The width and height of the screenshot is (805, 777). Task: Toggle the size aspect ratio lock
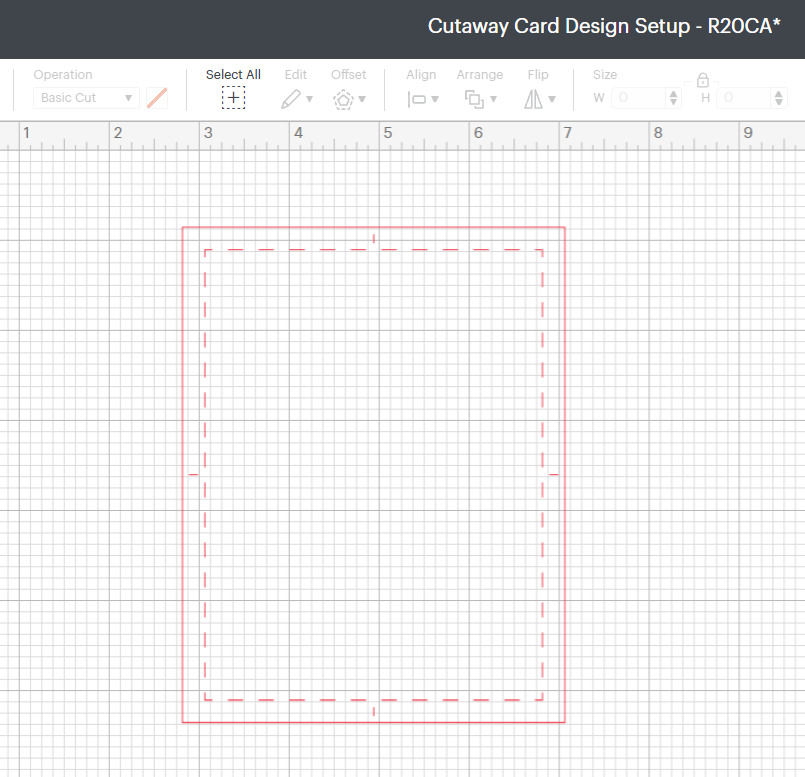(703, 80)
